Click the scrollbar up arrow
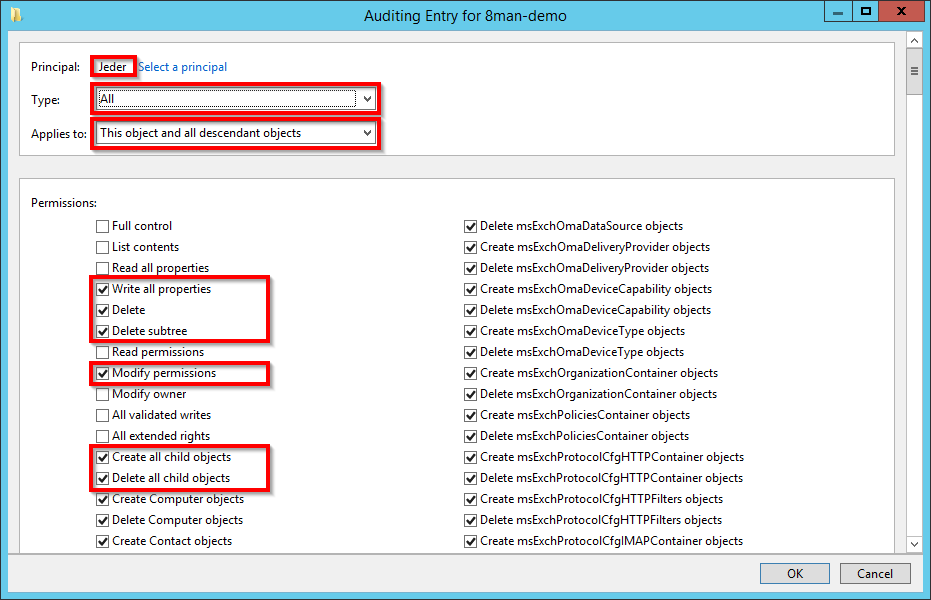Screen dimensions: 931x600 pos(913,41)
